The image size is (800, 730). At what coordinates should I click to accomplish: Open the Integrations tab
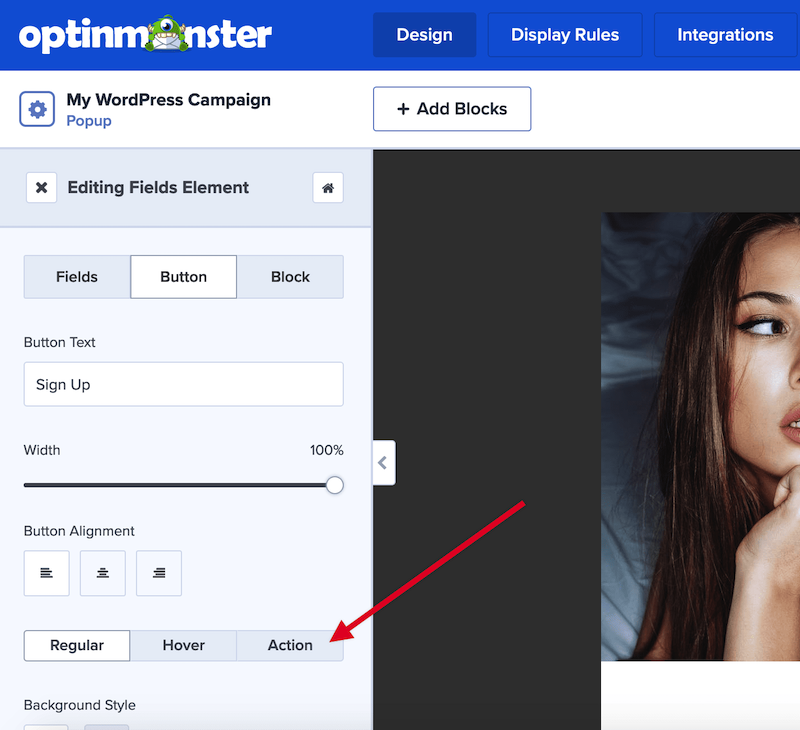click(725, 35)
